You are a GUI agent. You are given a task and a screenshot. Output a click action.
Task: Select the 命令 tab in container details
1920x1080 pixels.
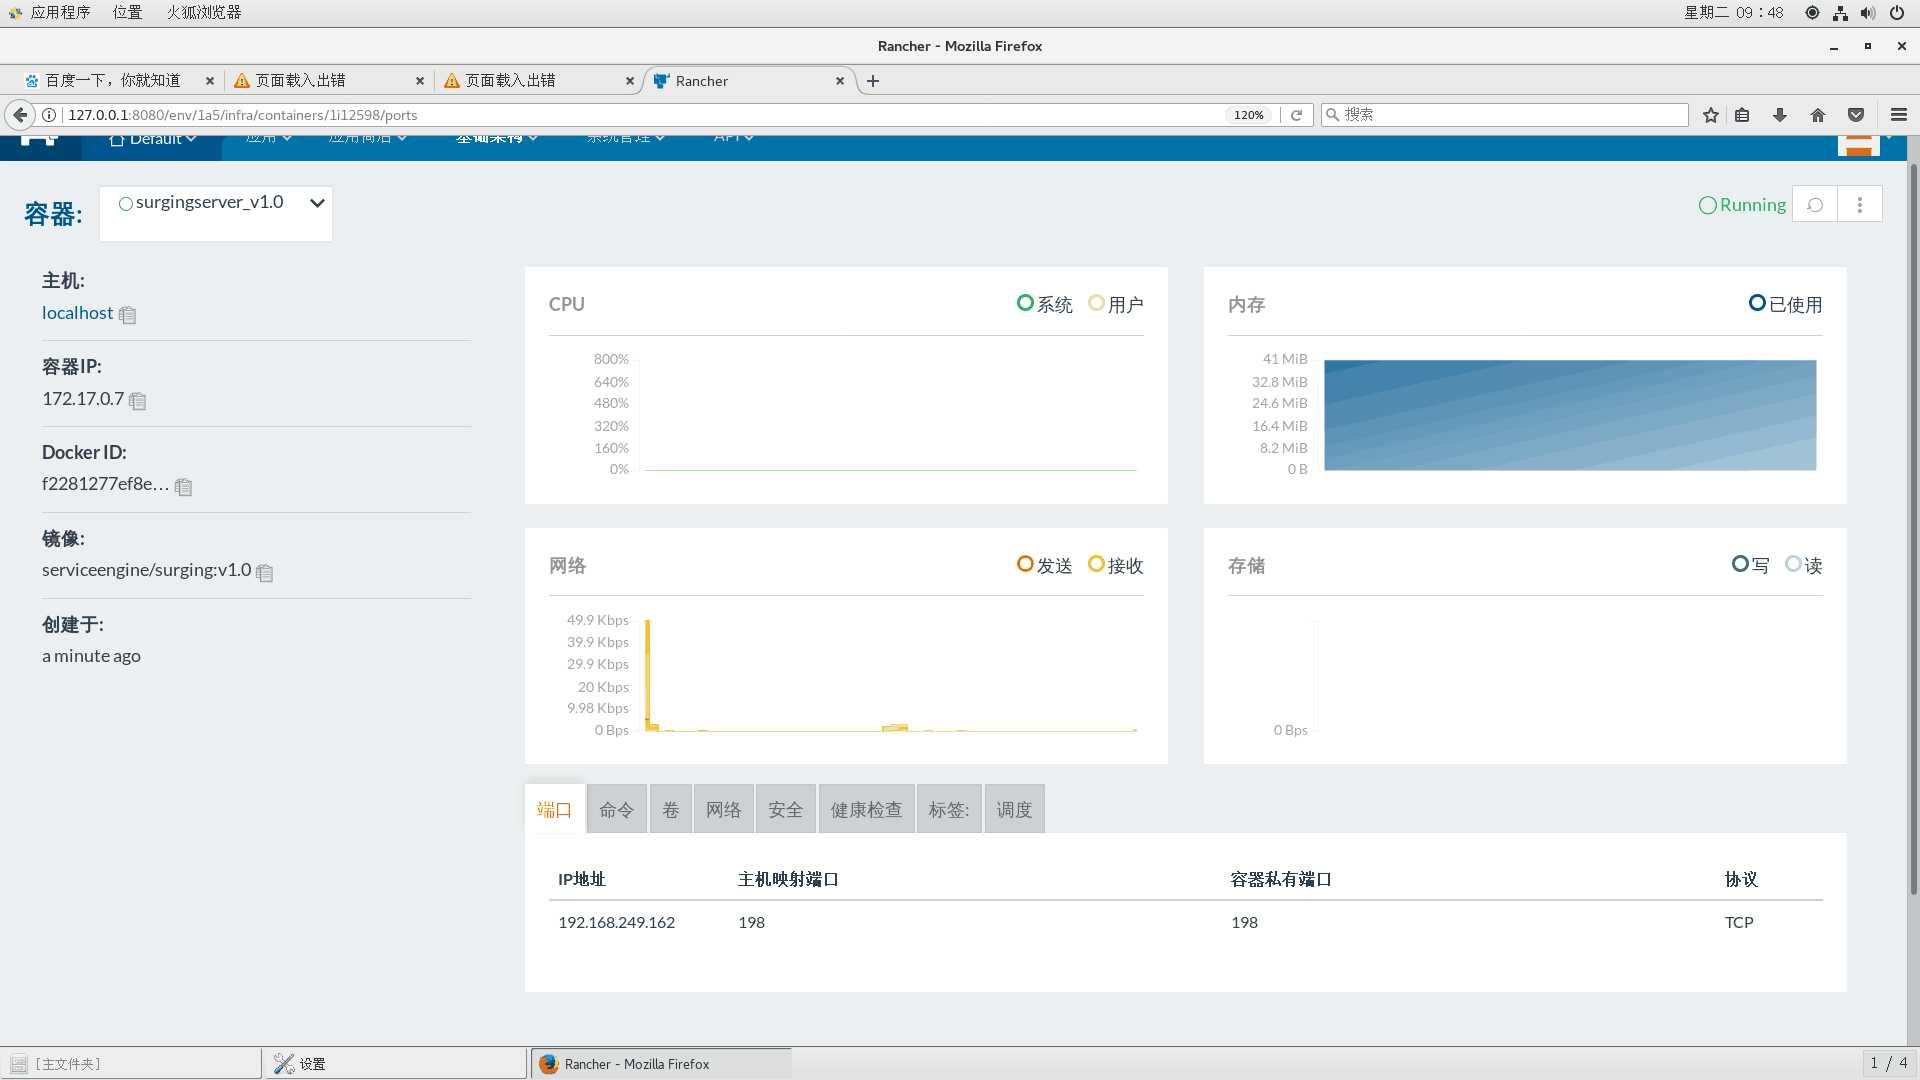(x=615, y=808)
